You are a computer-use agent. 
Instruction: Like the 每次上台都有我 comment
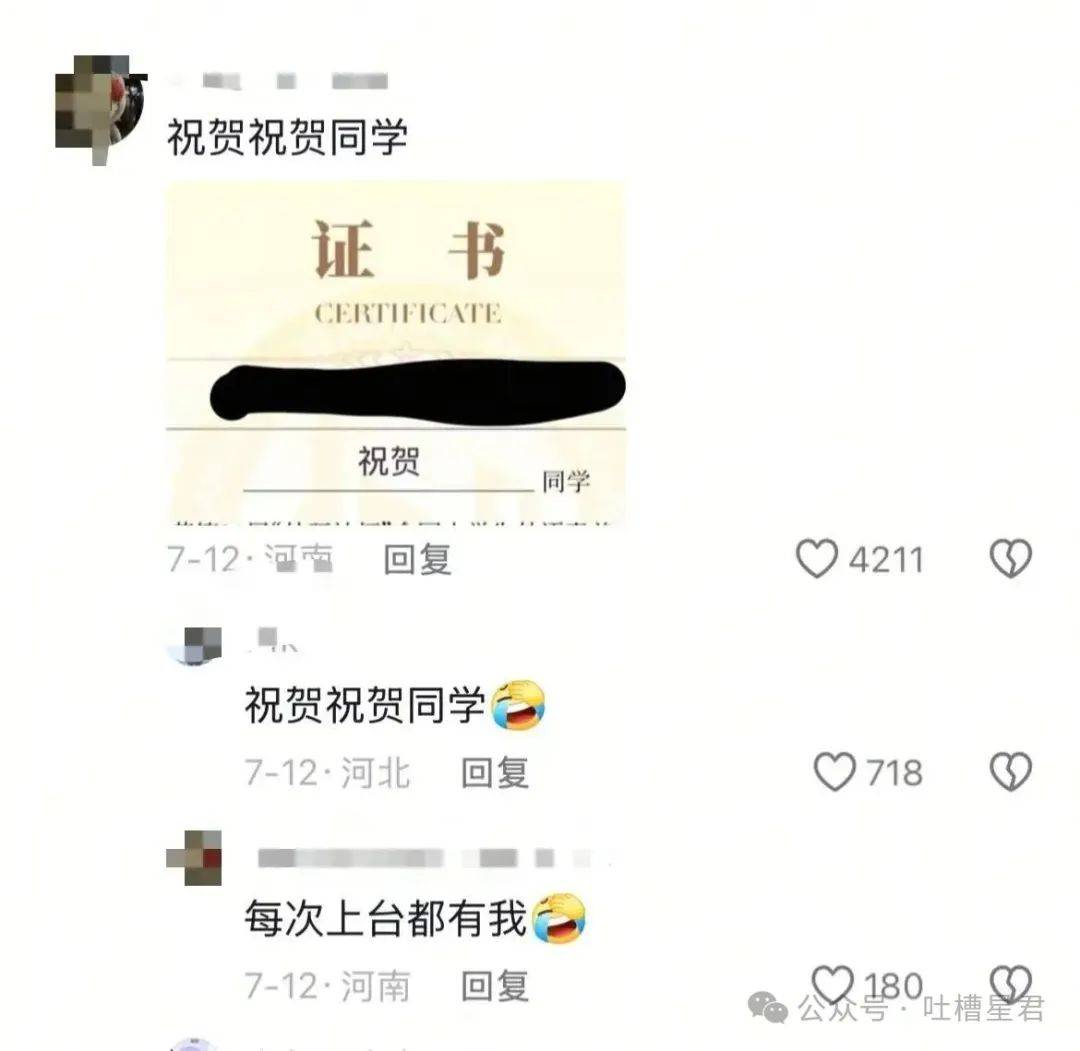tap(832, 984)
